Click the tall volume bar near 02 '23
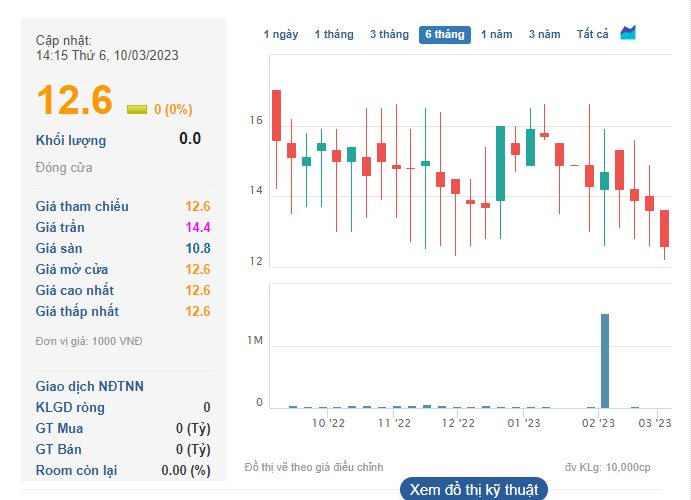 [x=605, y=361]
